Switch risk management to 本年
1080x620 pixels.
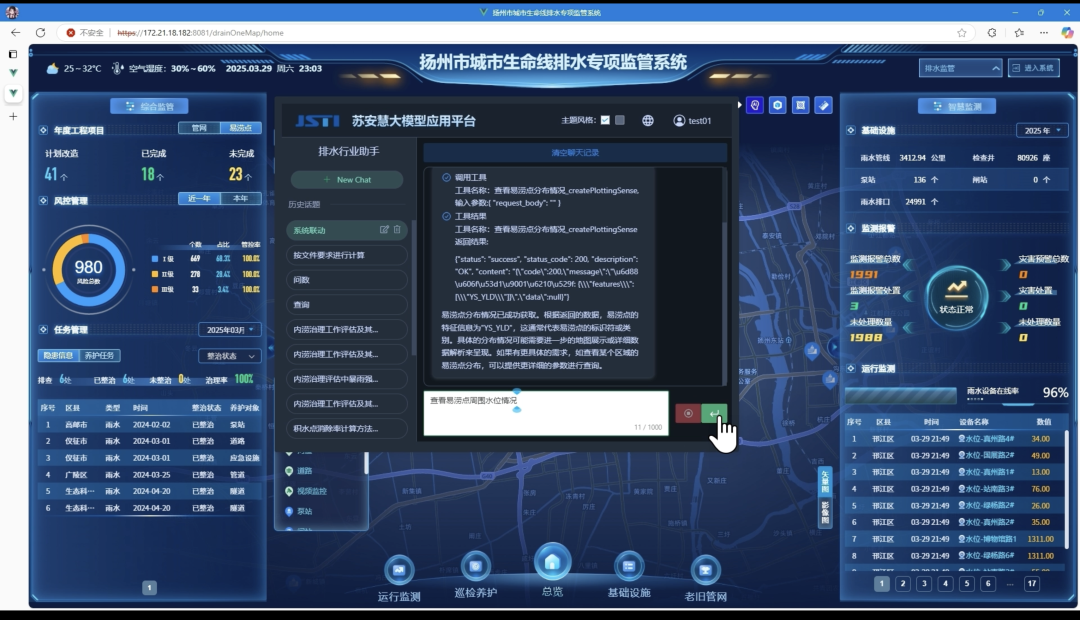241,199
